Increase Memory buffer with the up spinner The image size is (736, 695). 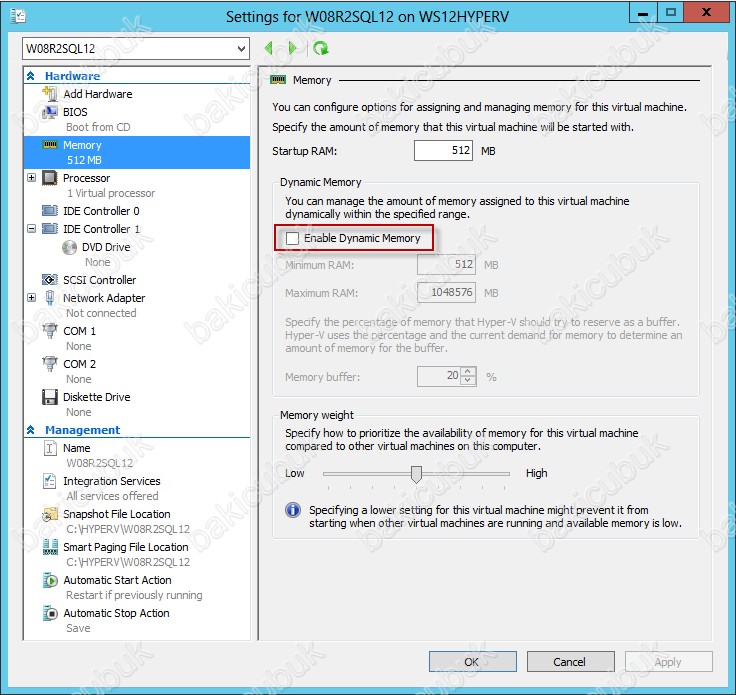click(468, 372)
